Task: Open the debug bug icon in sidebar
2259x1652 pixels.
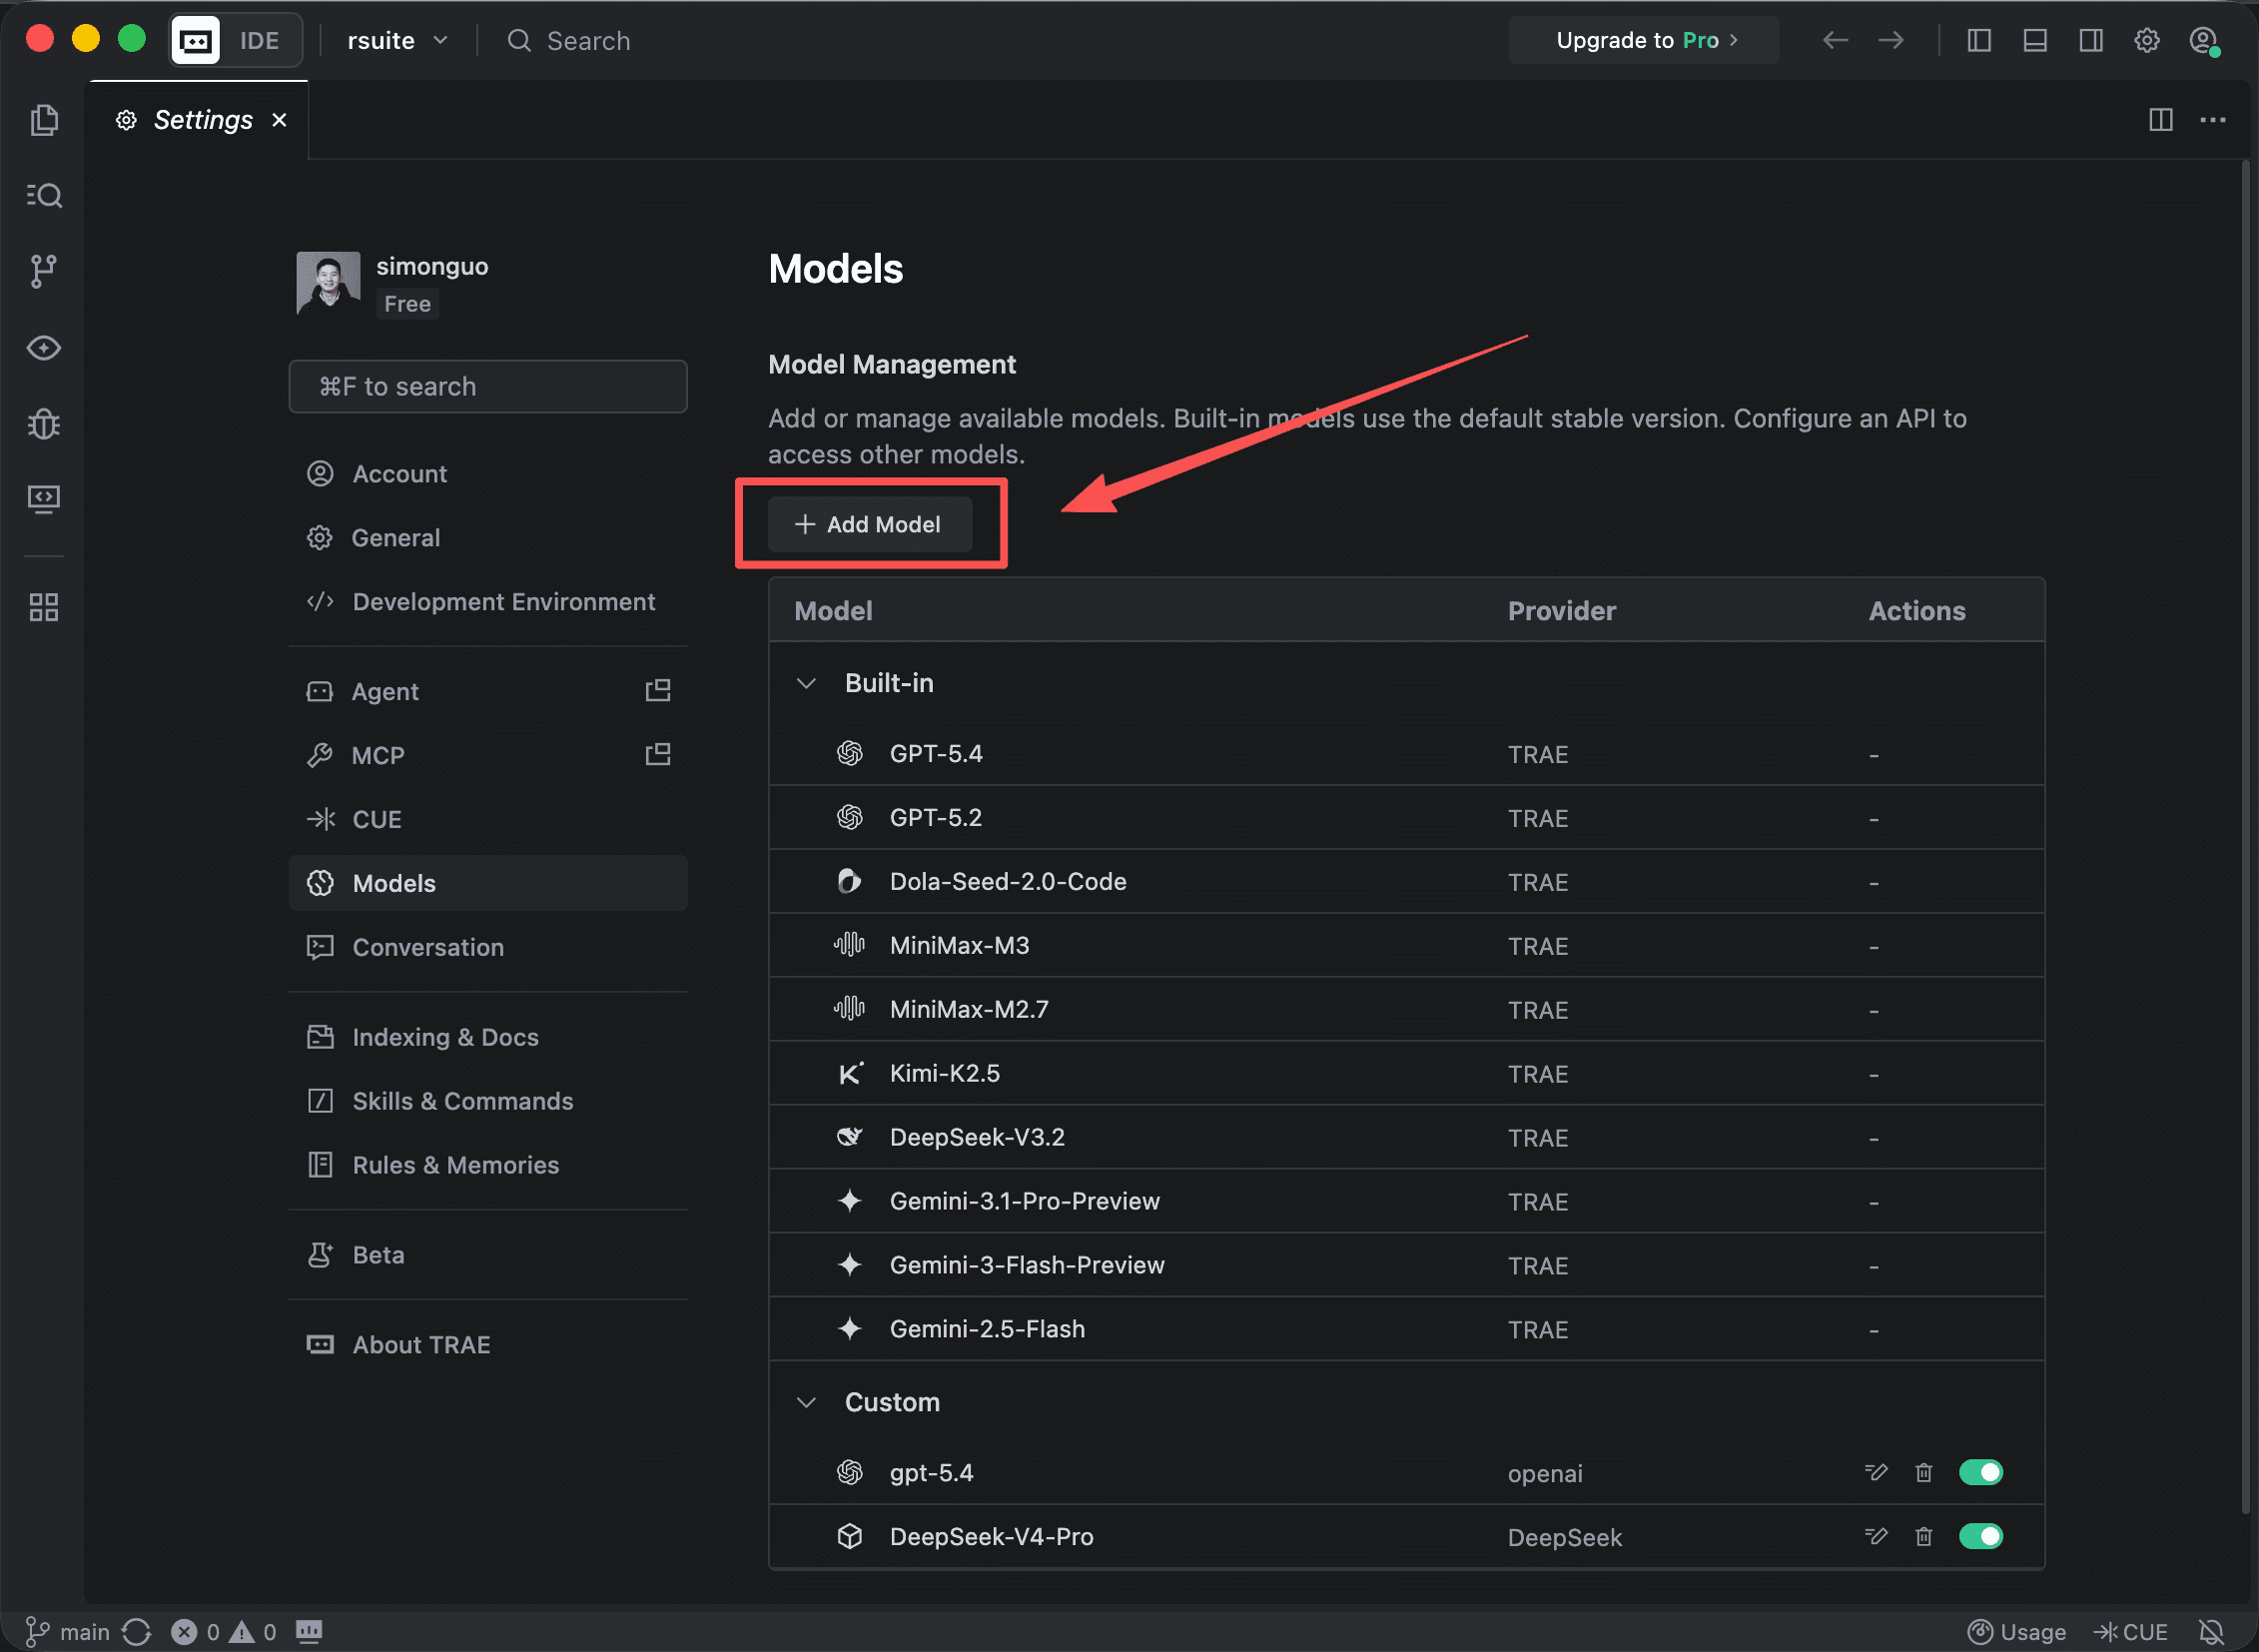Action: pyautogui.click(x=44, y=424)
